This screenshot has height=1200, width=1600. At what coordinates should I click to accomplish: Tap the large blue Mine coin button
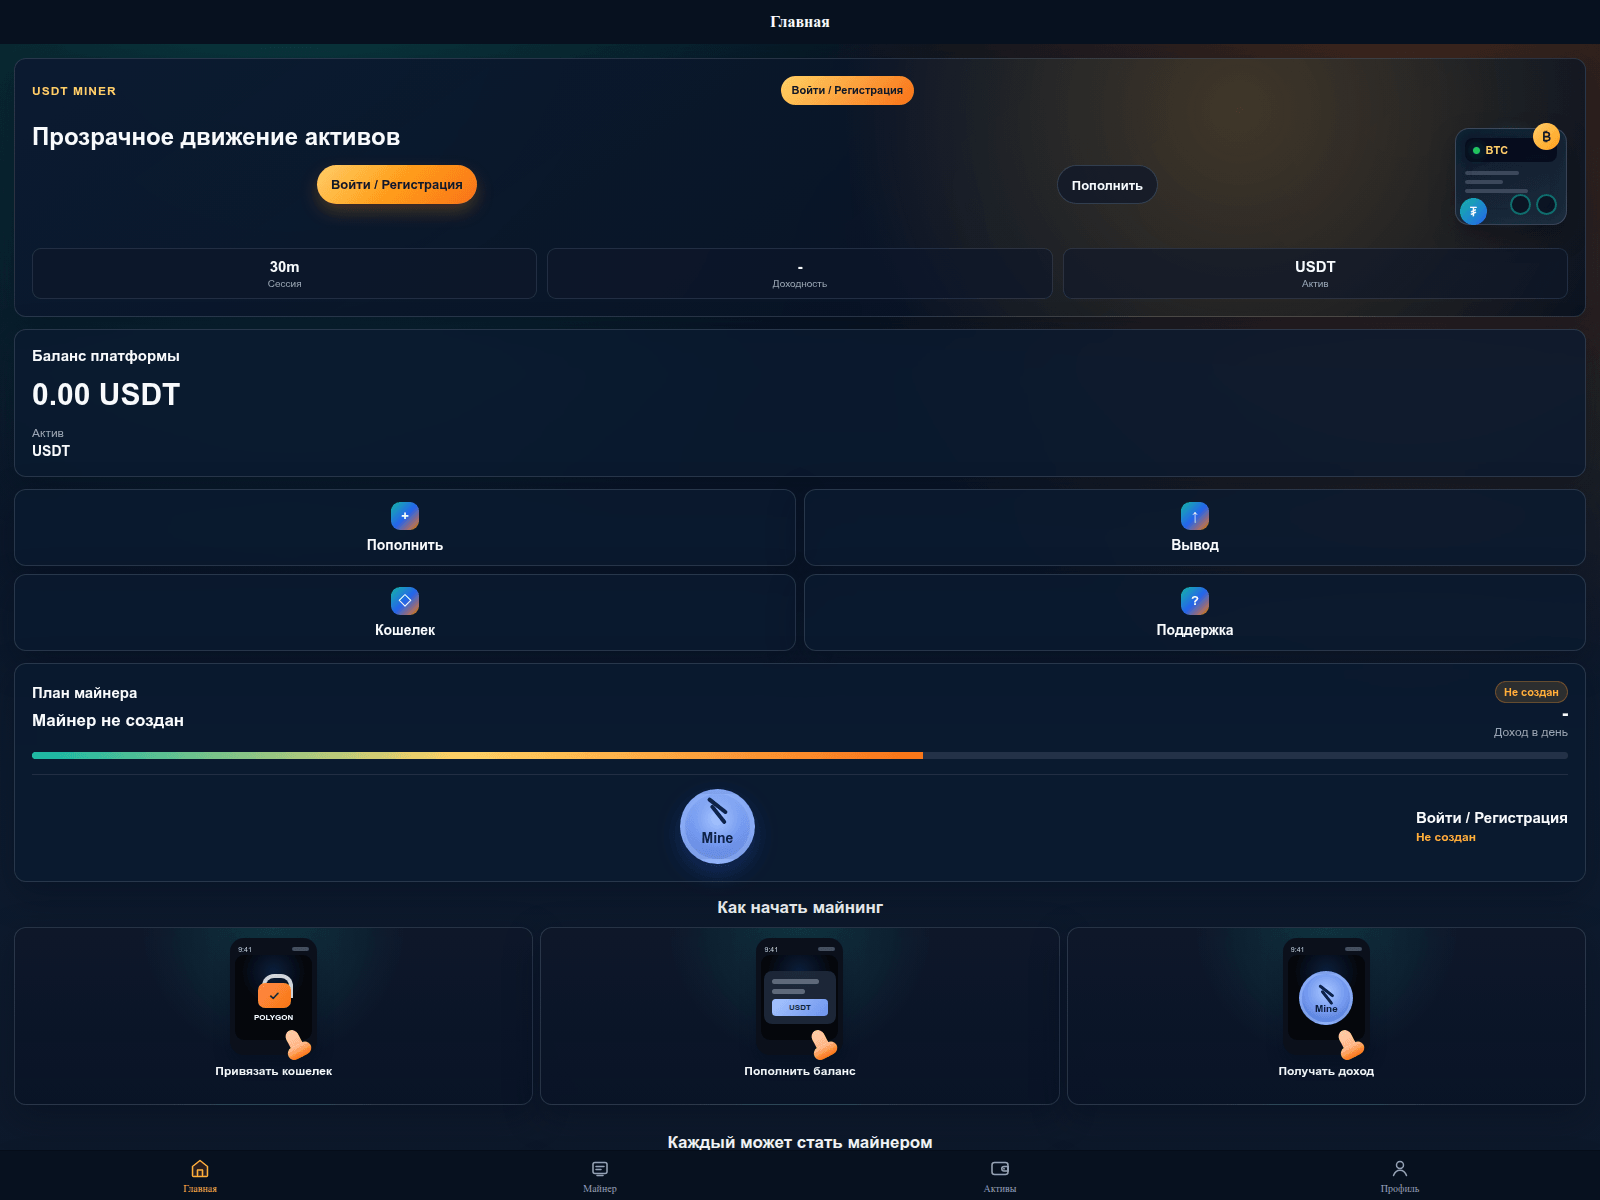point(717,826)
